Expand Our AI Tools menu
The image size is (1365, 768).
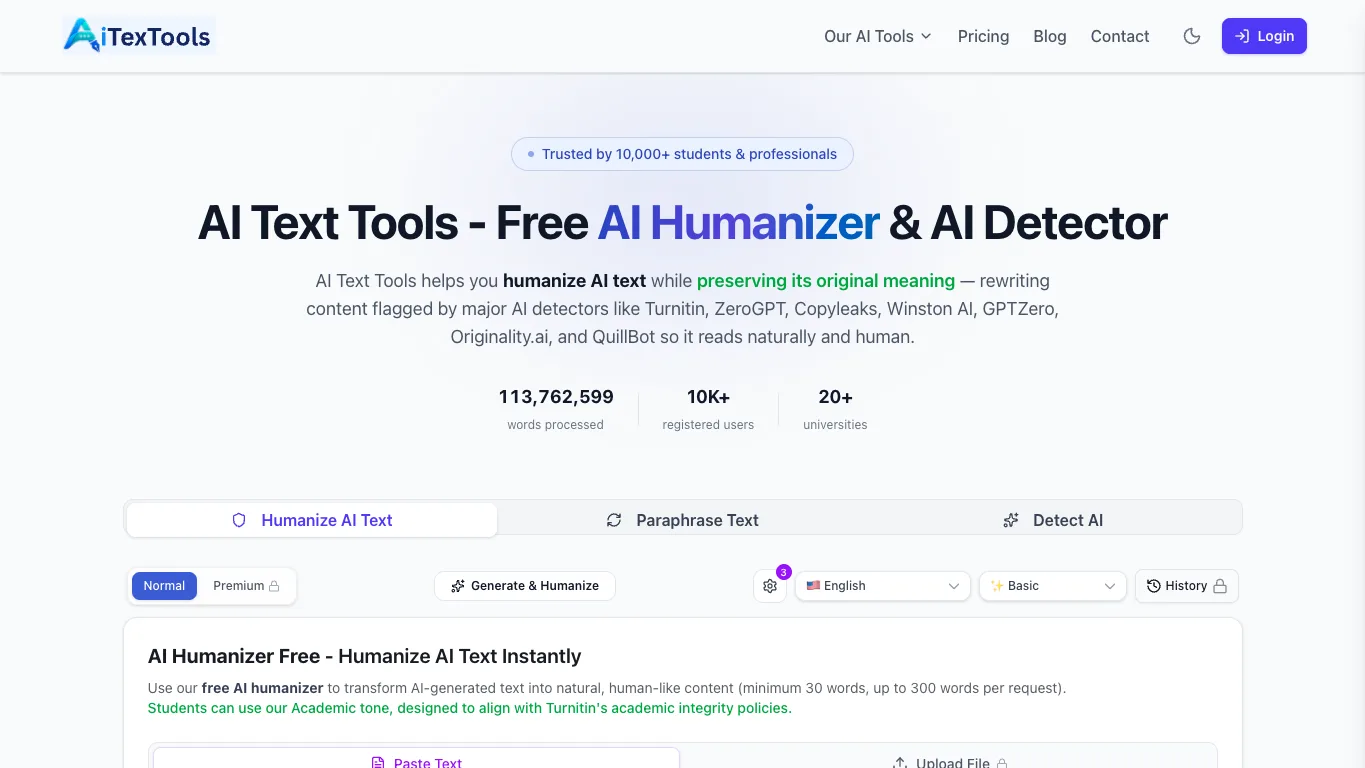(x=878, y=36)
